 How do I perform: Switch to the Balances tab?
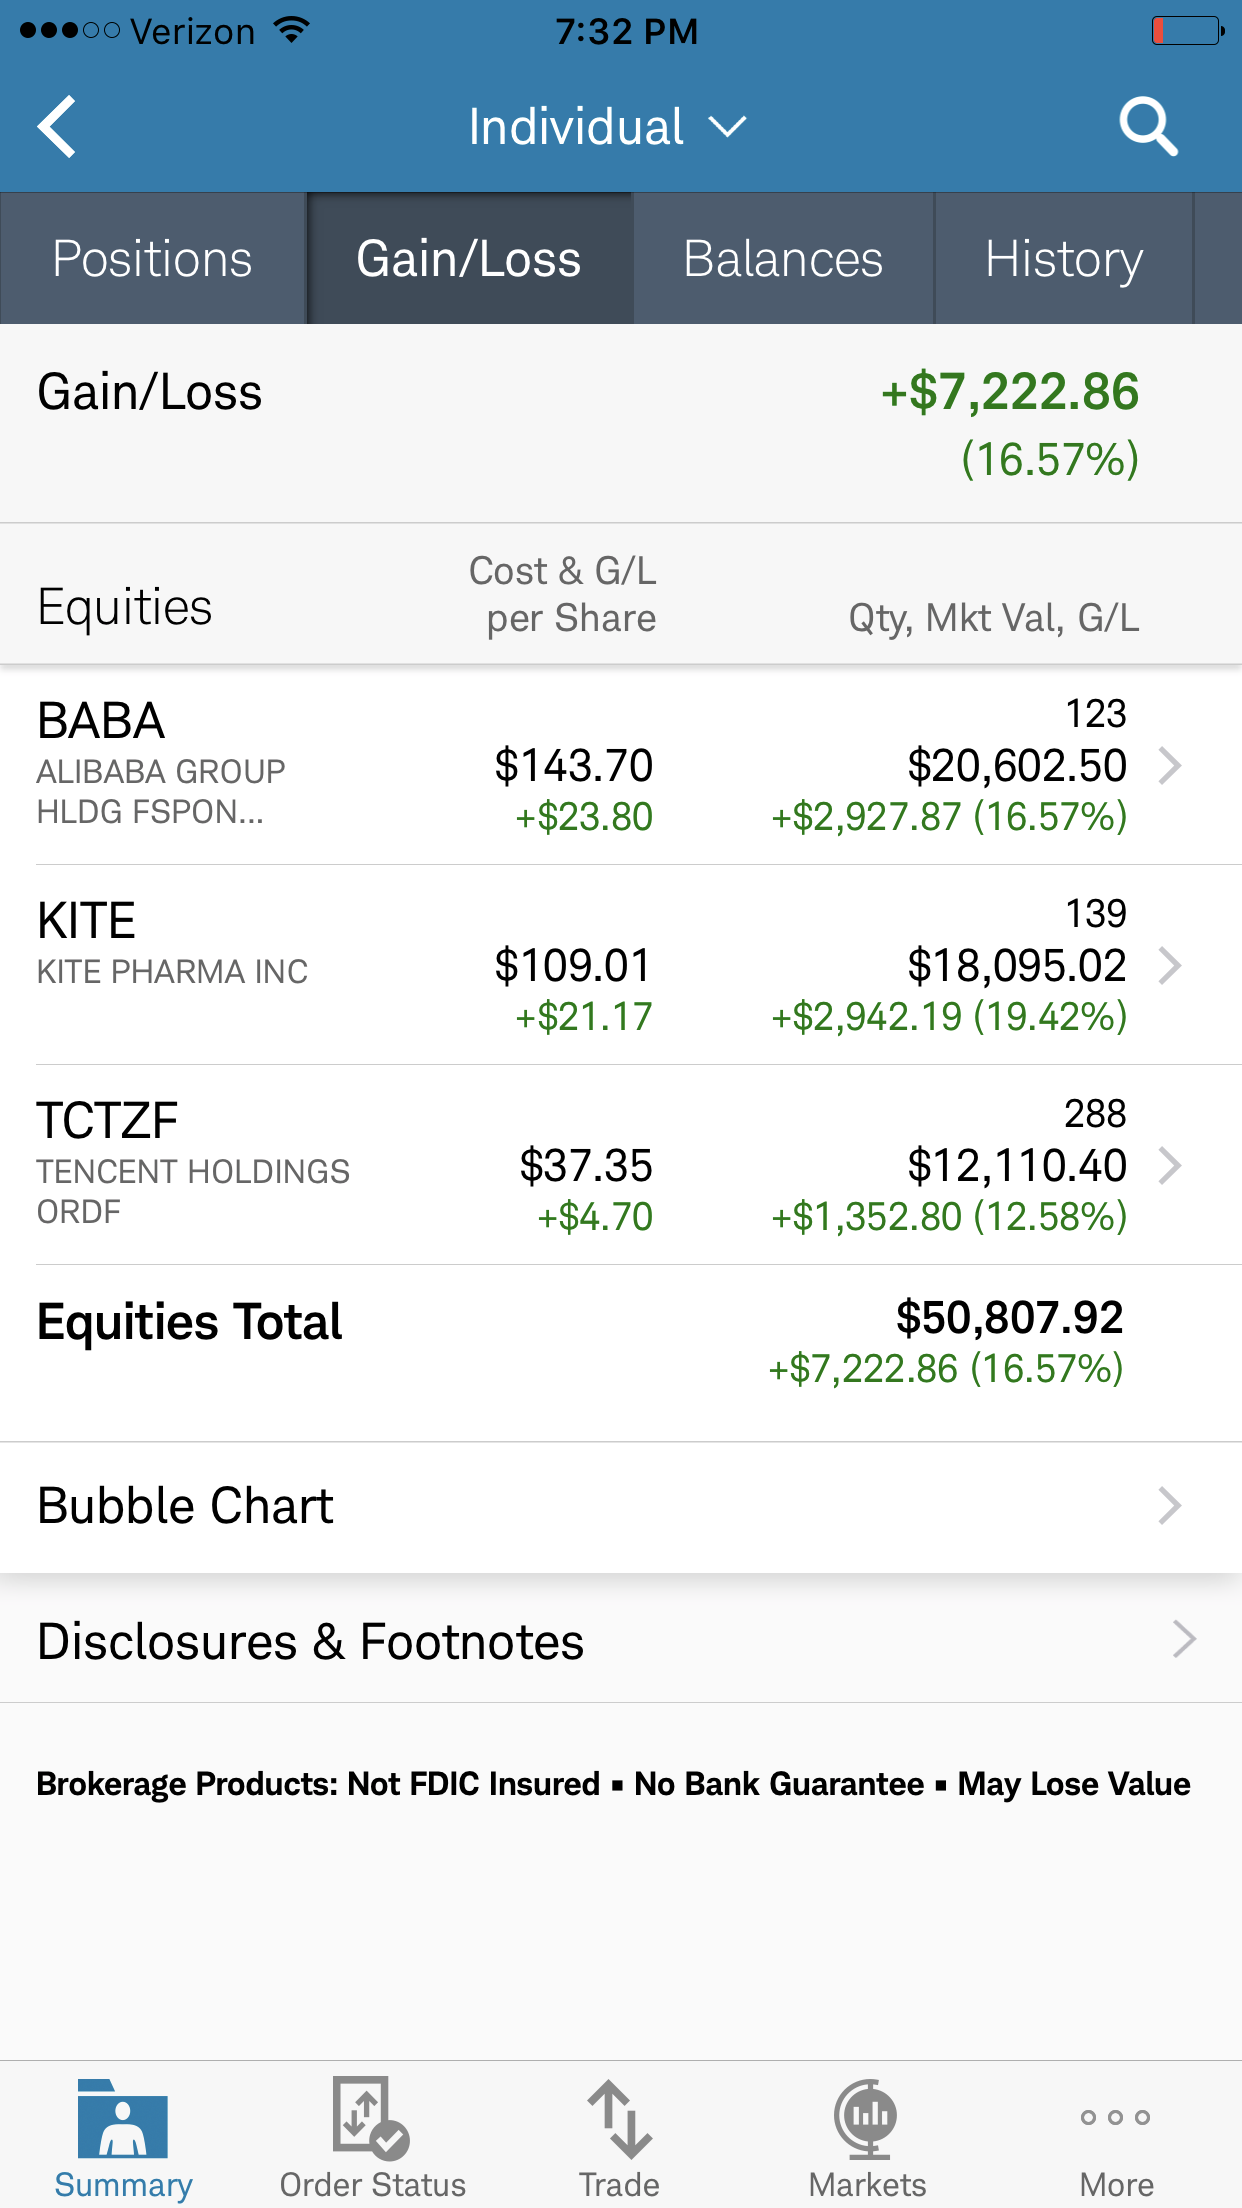coord(783,258)
